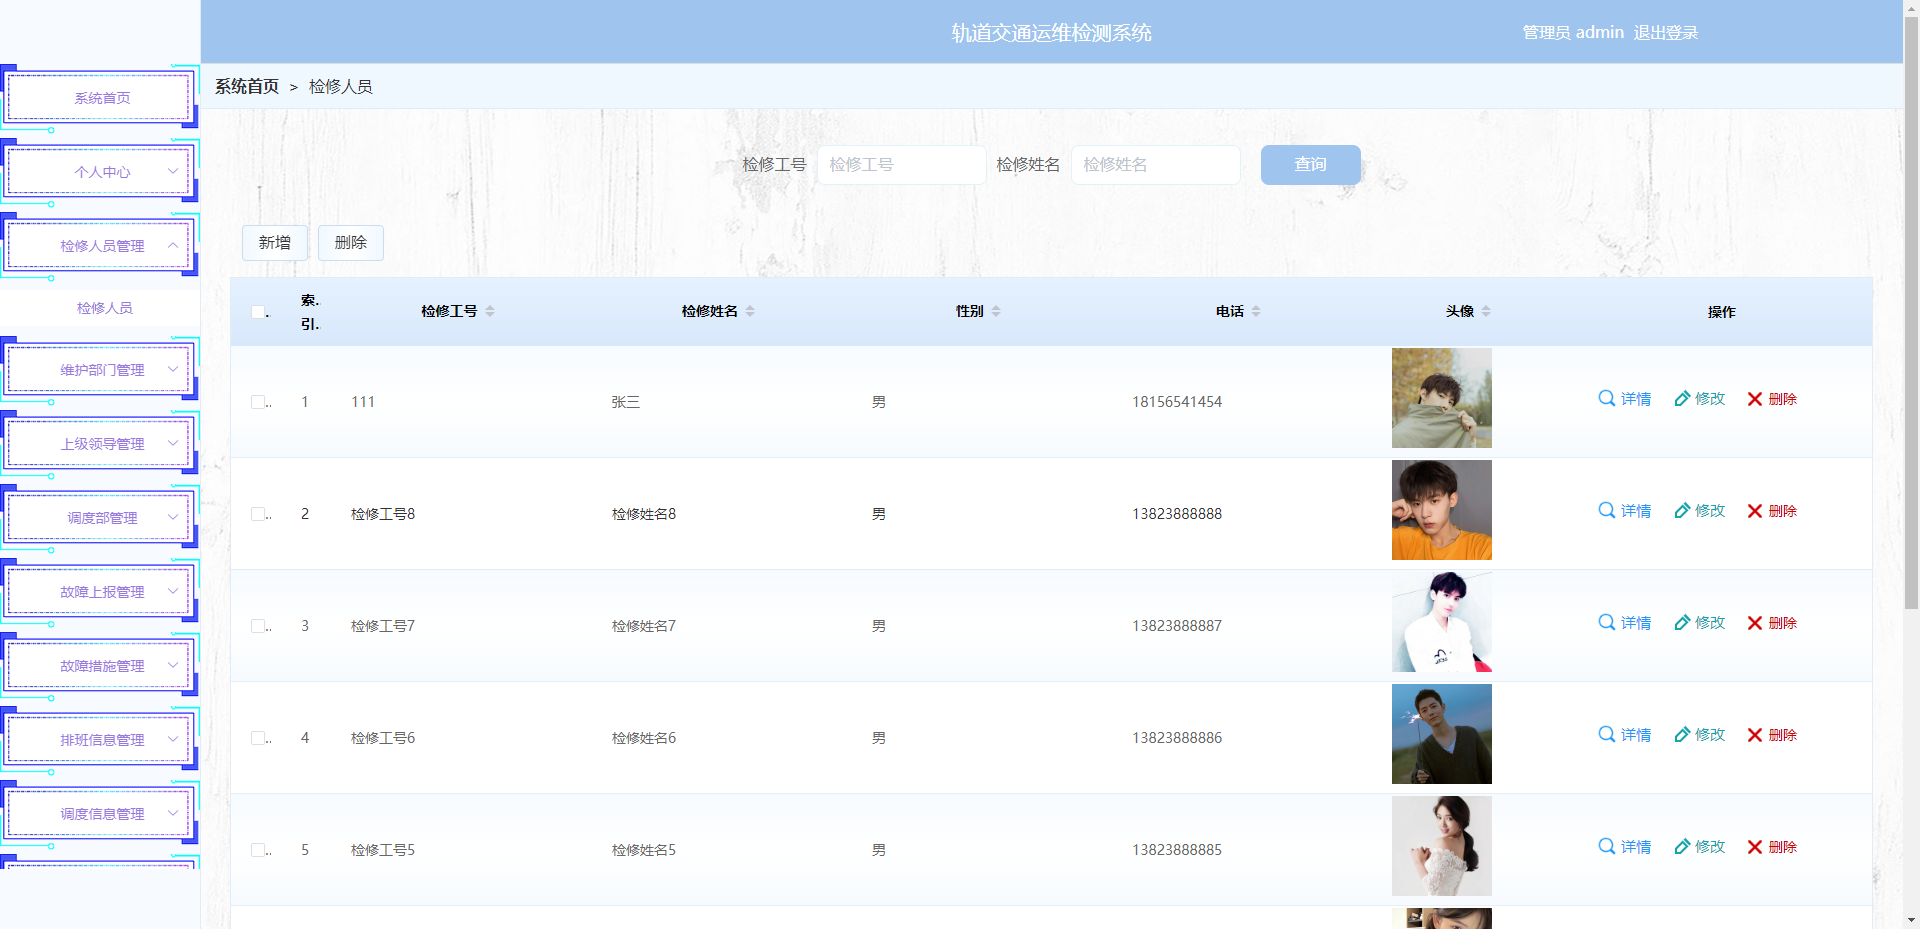Screen dimensions: 1920x929
Task: Click the 新增 button
Action: coord(275,243)
